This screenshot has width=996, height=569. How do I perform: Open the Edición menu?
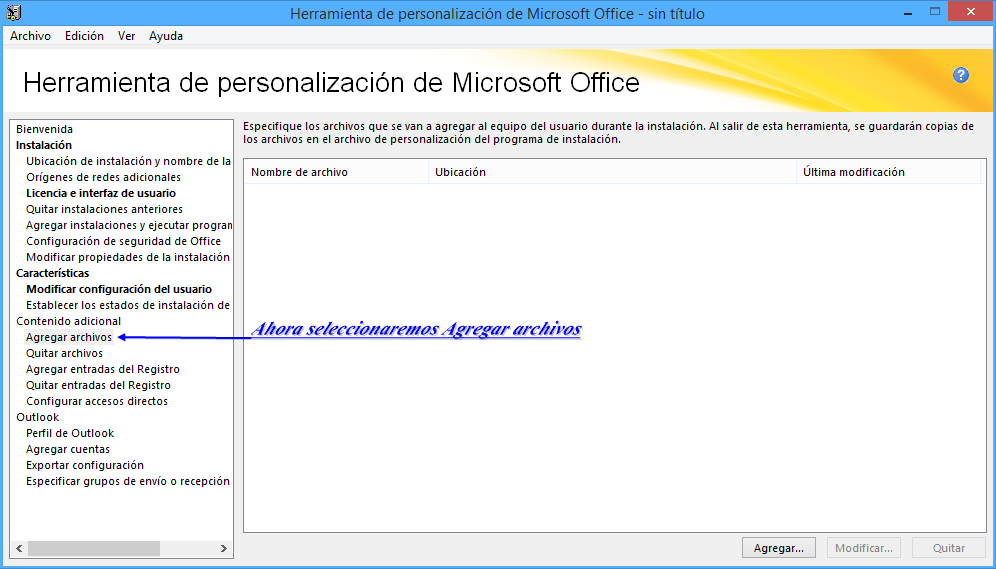[84, 36]
